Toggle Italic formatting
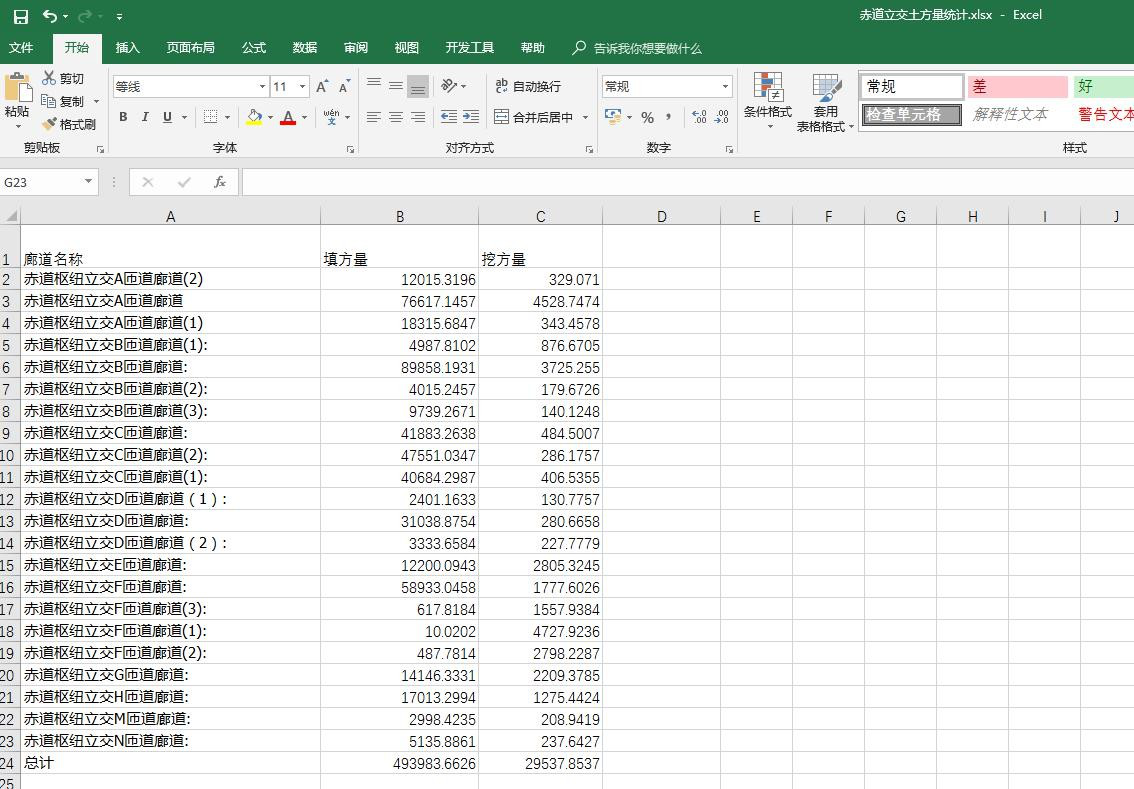Image resolution: width=1134 pixels, height=789 pixels. pyautogui.click(x=145, y=117)
